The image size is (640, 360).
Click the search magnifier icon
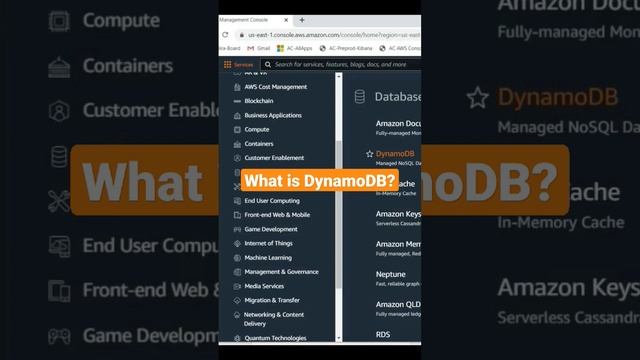point(268,64)
